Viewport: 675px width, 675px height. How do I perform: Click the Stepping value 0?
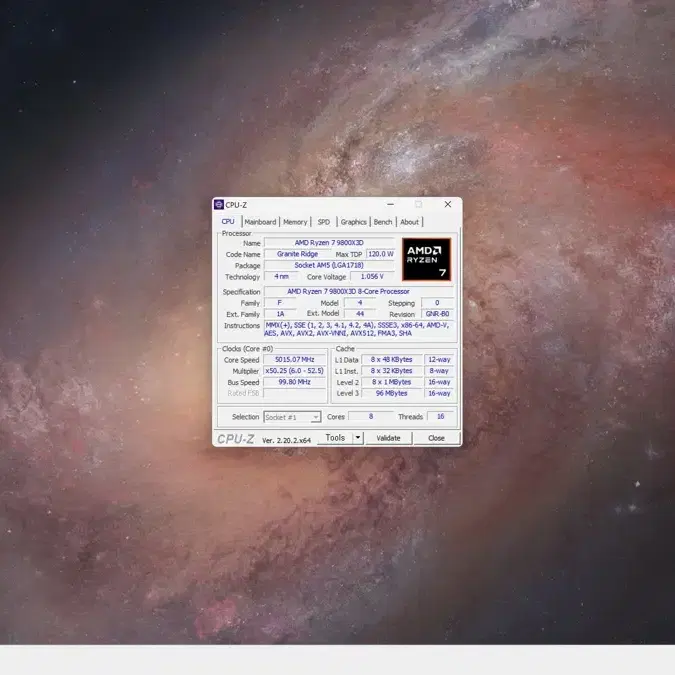(x=437, y=303)
